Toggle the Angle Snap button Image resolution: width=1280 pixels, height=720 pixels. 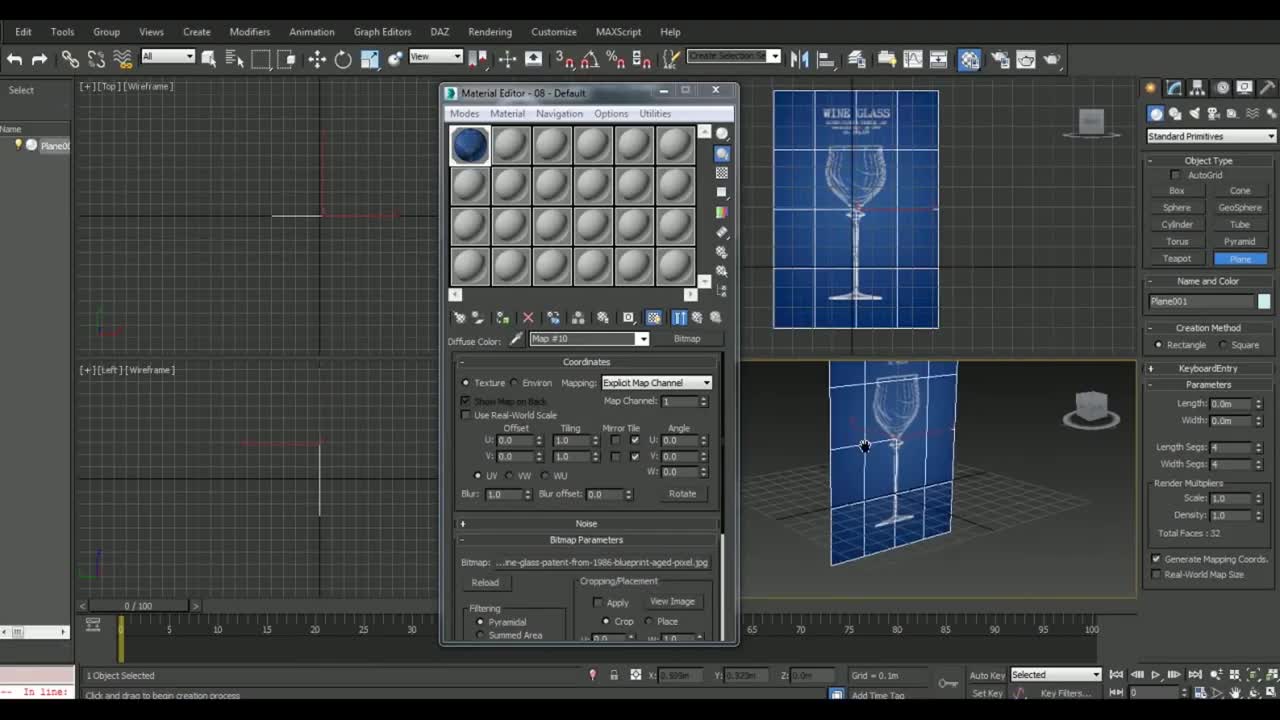(591, 59)
